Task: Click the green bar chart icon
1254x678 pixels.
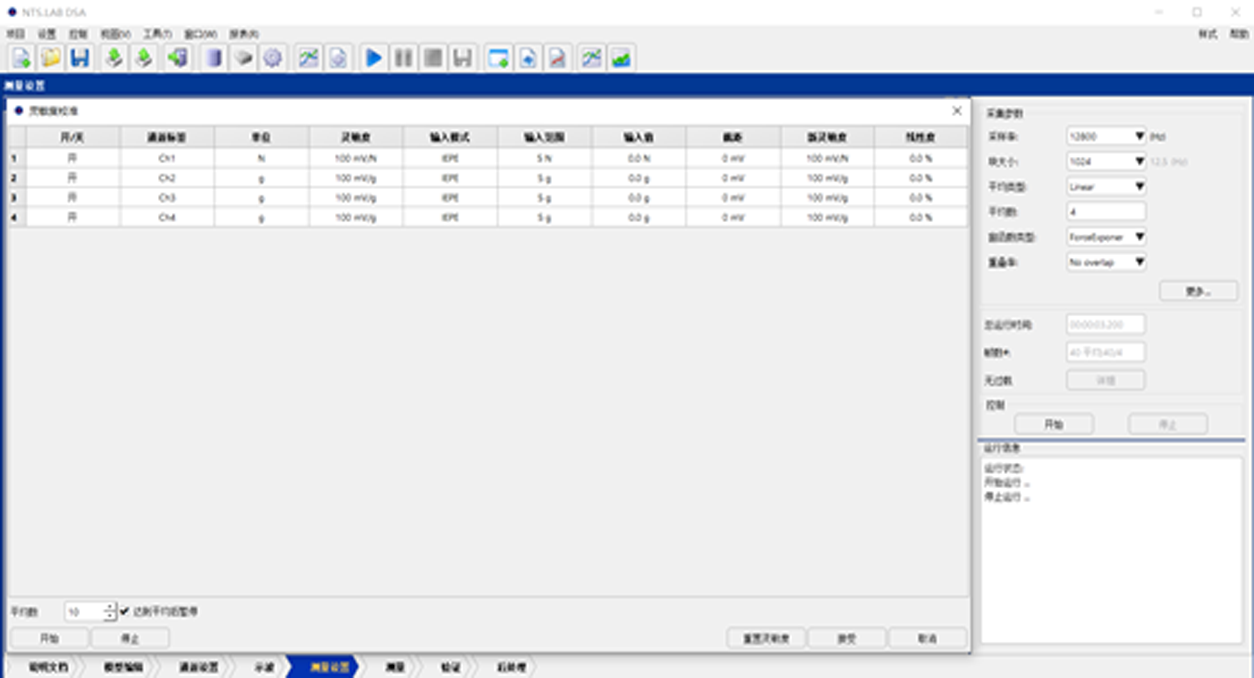Action: [621, 58]
